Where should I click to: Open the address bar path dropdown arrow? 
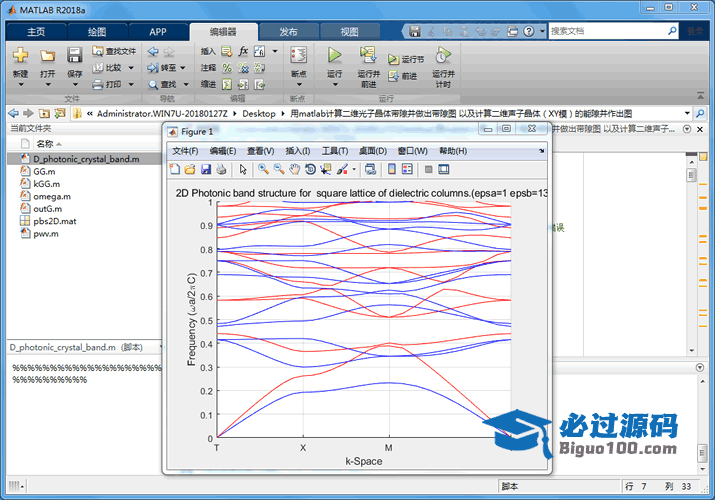[x=687, y=113]
